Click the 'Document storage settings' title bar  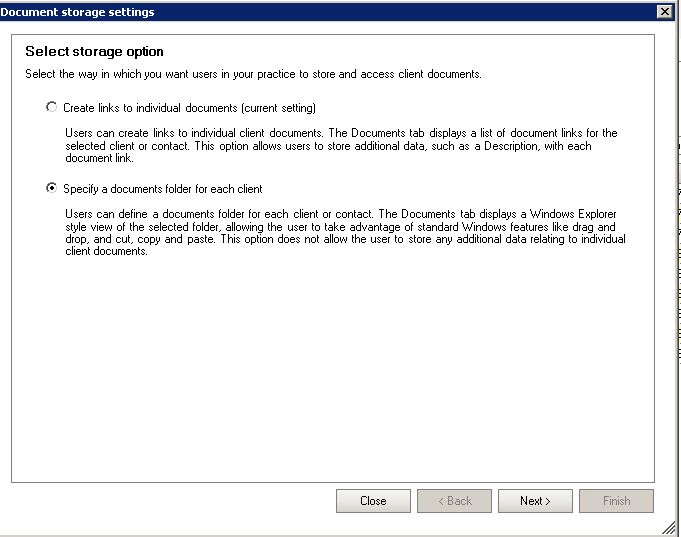(x=300, y=11)
